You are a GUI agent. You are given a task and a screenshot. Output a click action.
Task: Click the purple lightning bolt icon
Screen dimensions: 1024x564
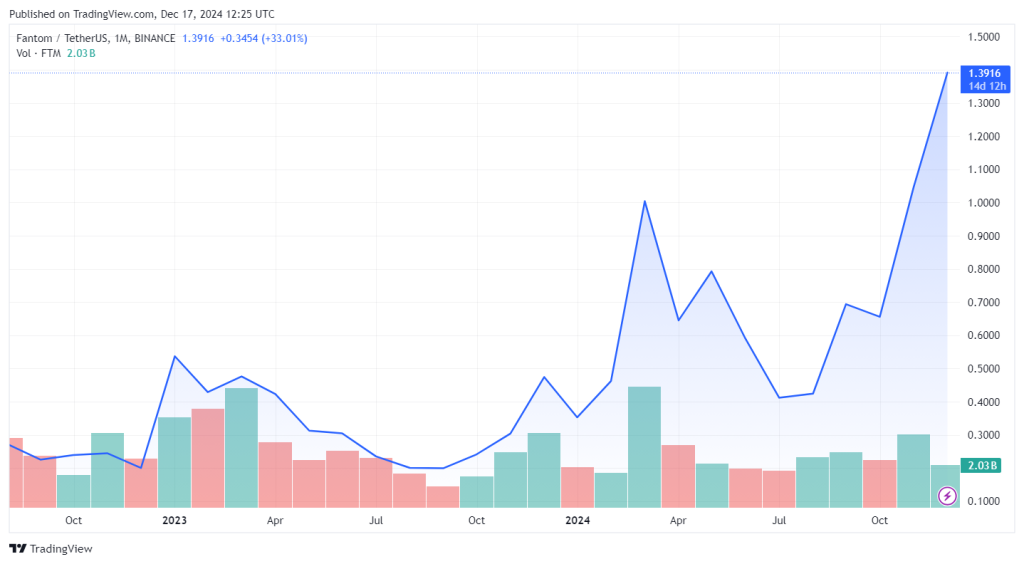pos(947,496)
